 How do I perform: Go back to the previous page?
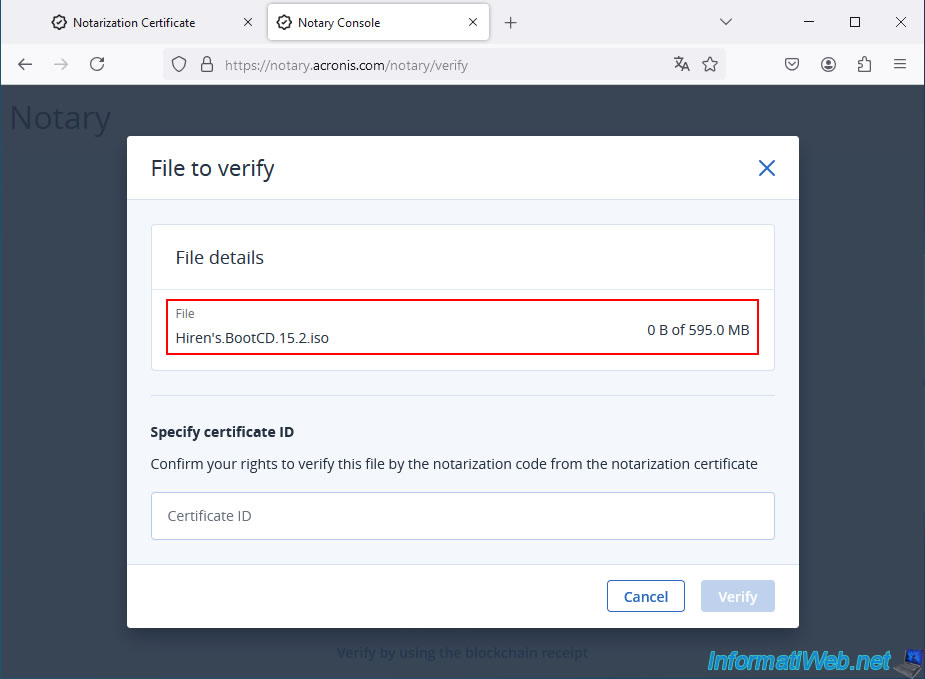[25, 64]
